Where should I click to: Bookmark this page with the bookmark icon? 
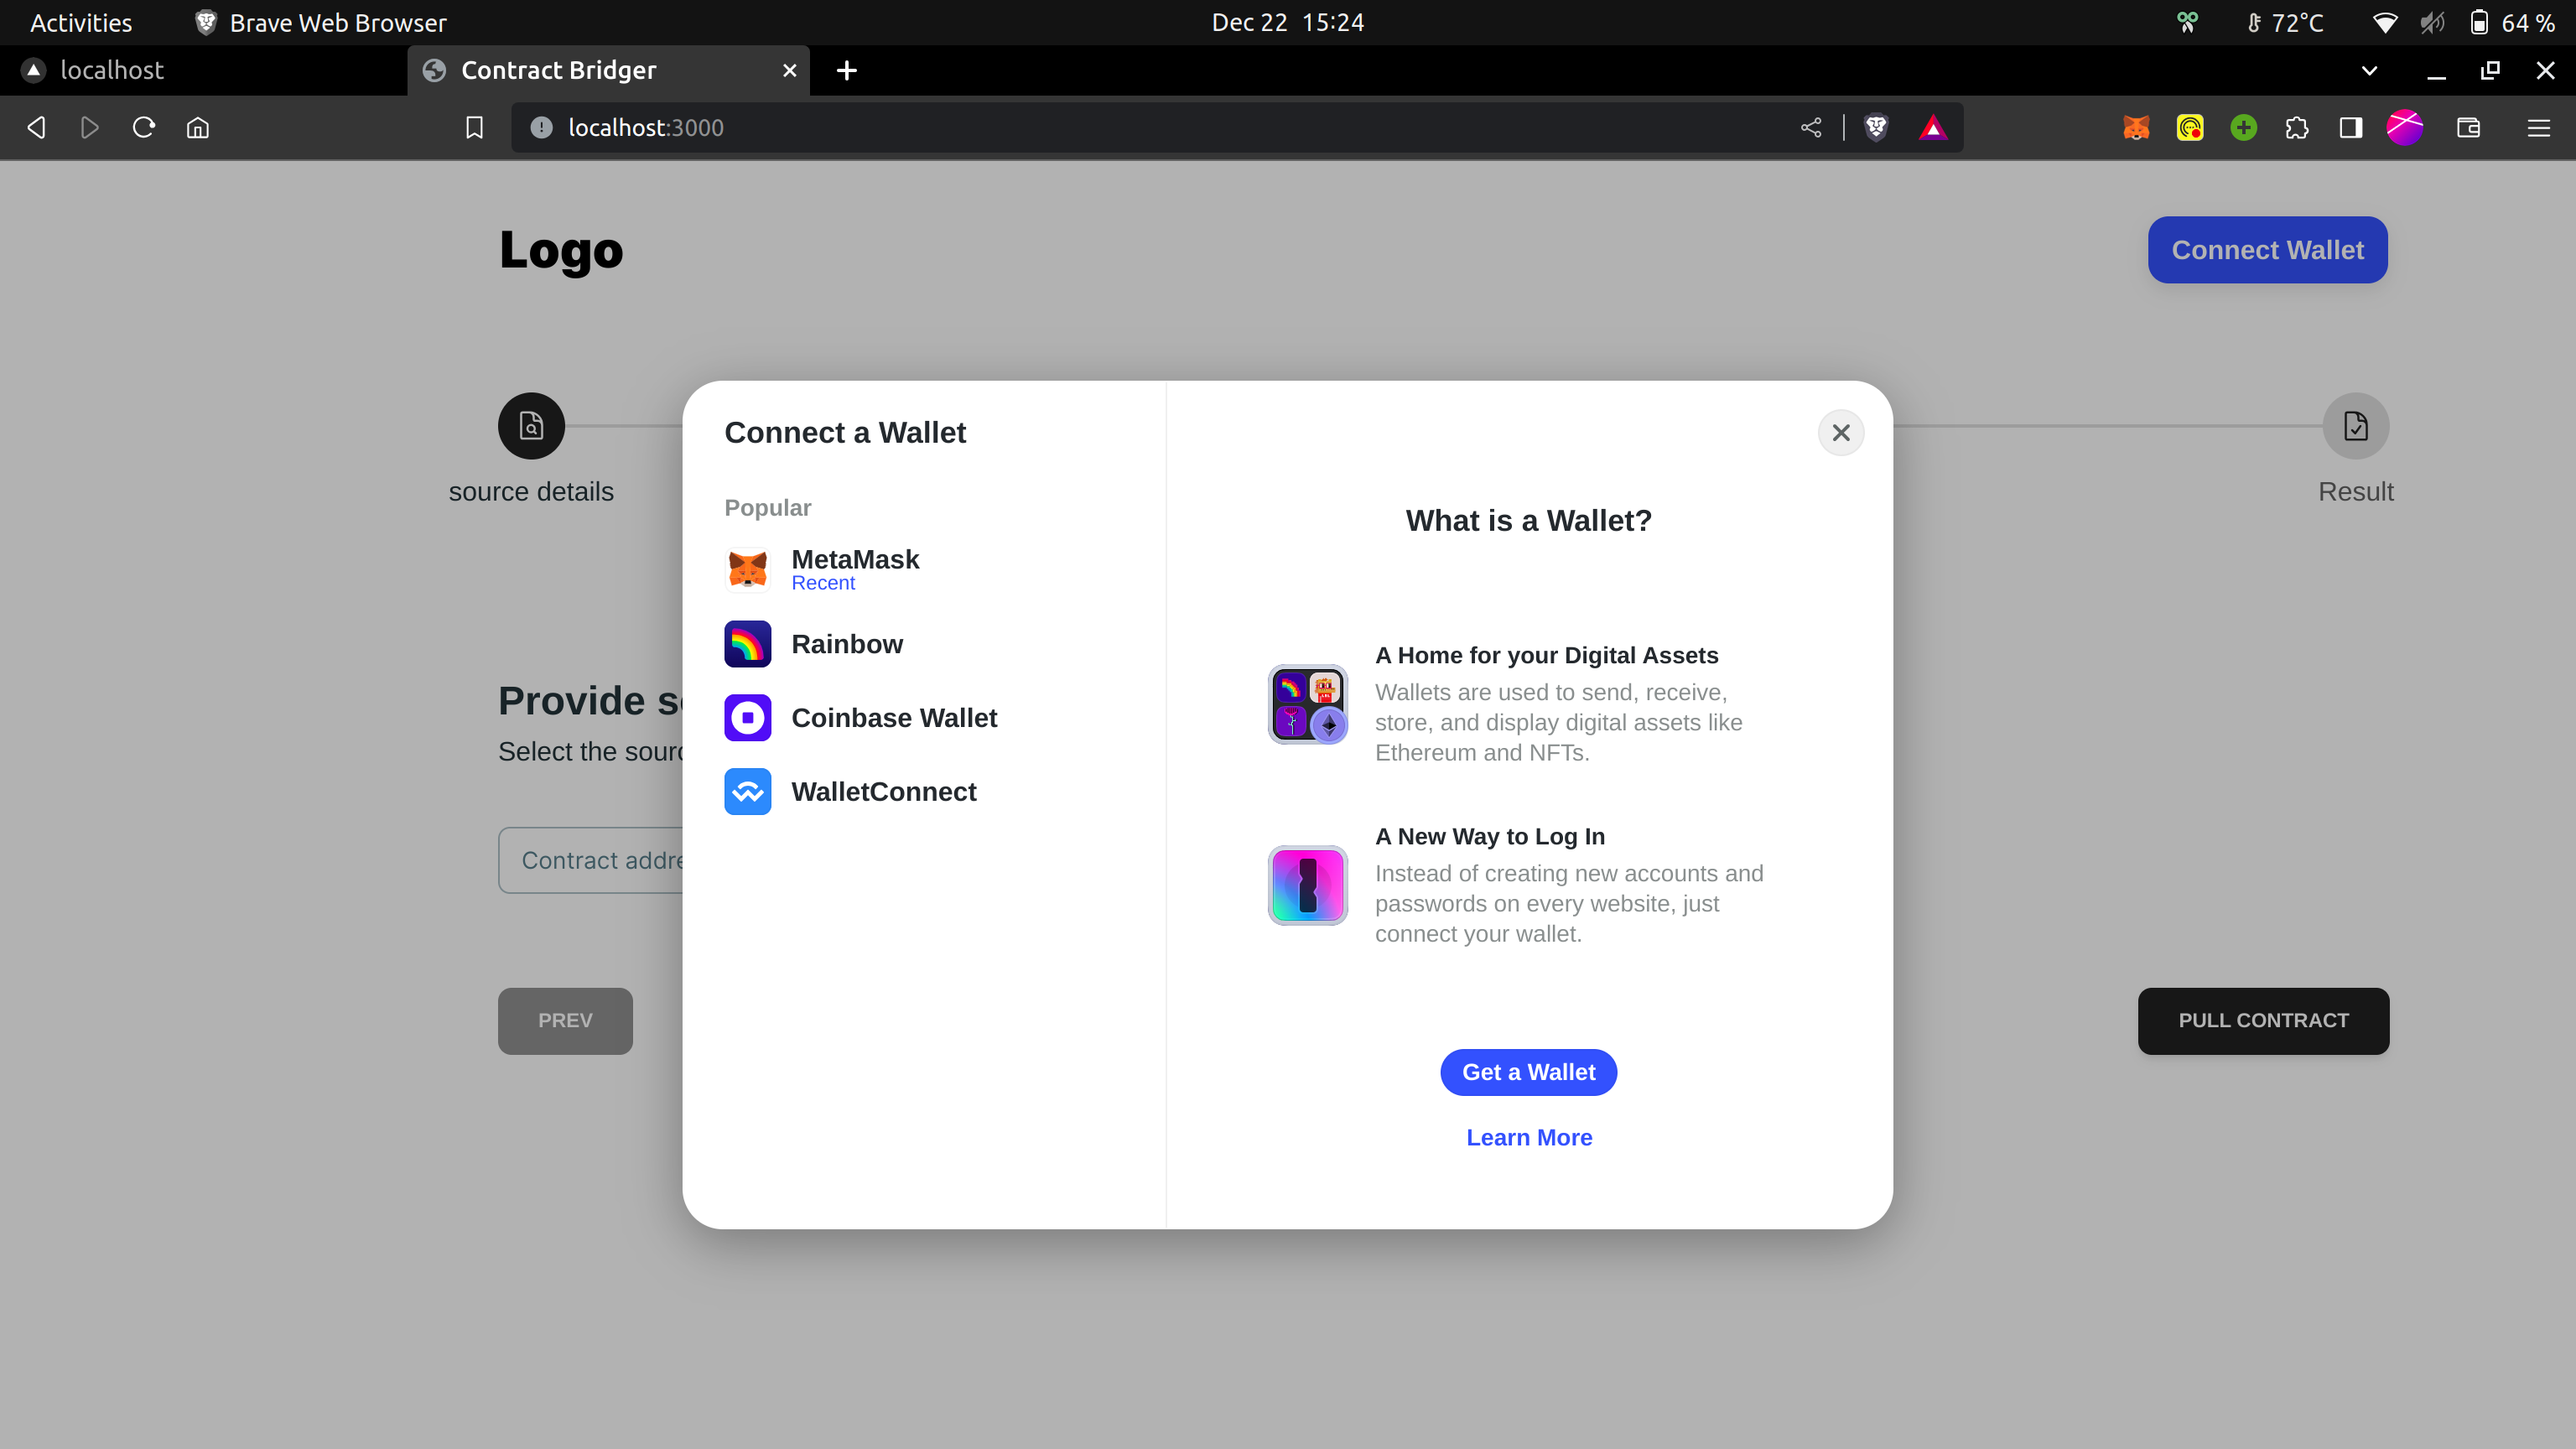coord(474,128)
